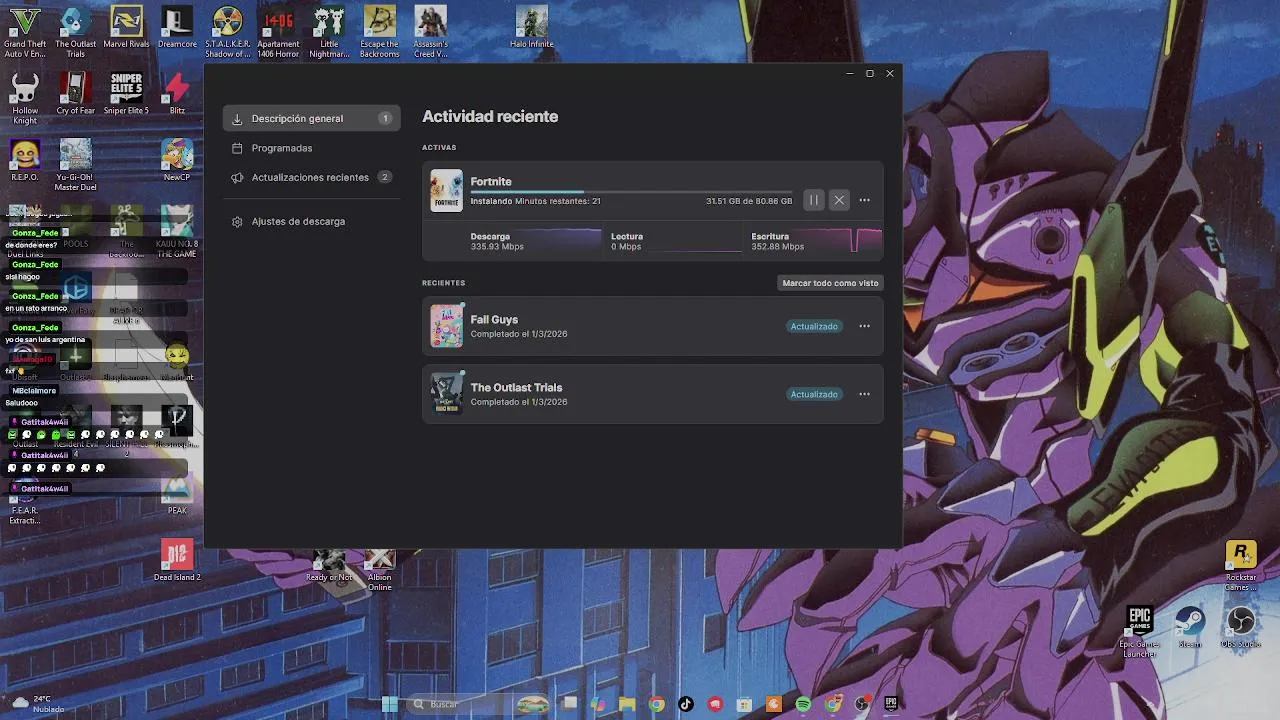Click the Steam desktop icon
Screen dimensions: 1280x720
point(1190,627)
